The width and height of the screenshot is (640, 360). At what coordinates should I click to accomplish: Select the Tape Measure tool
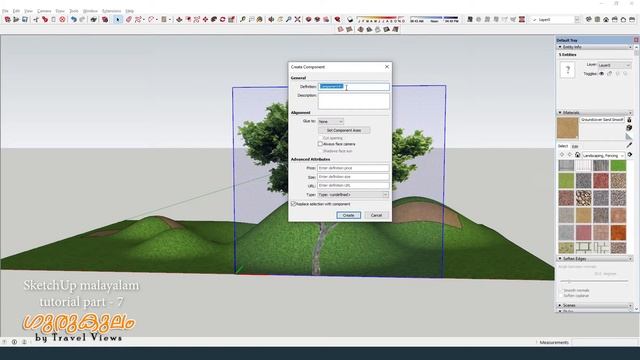[x=242, y=19]
